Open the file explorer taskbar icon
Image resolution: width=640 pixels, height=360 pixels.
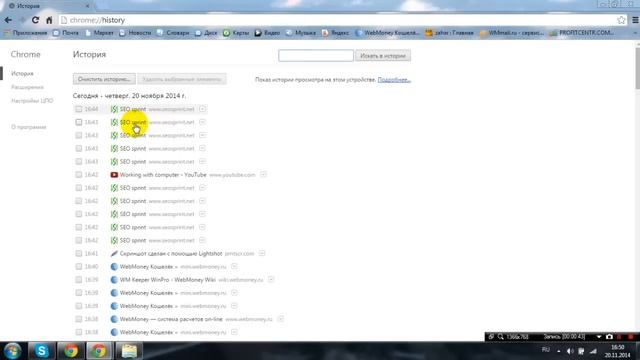click(x=129, y=351)
